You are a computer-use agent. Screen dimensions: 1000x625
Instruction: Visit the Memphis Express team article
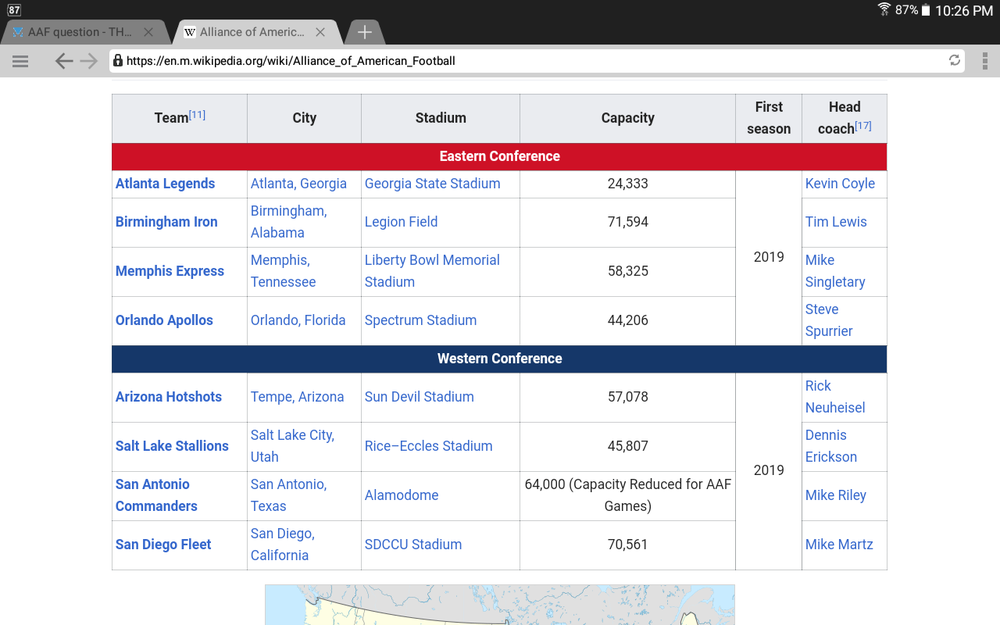pos(170,271)
